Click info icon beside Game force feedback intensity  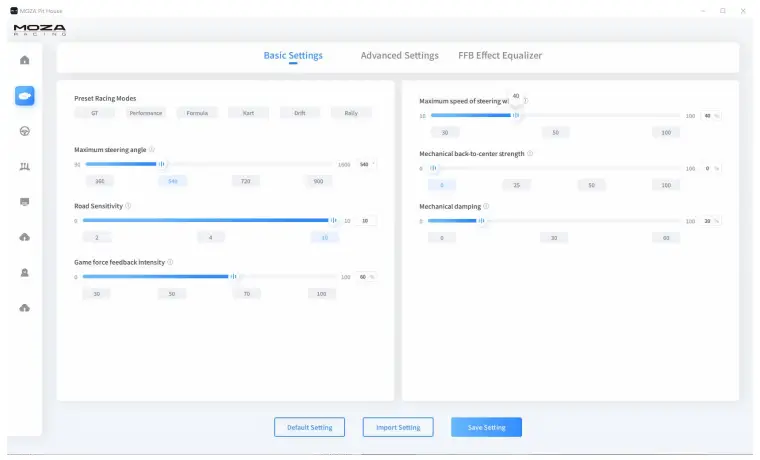tap(170, 262)
